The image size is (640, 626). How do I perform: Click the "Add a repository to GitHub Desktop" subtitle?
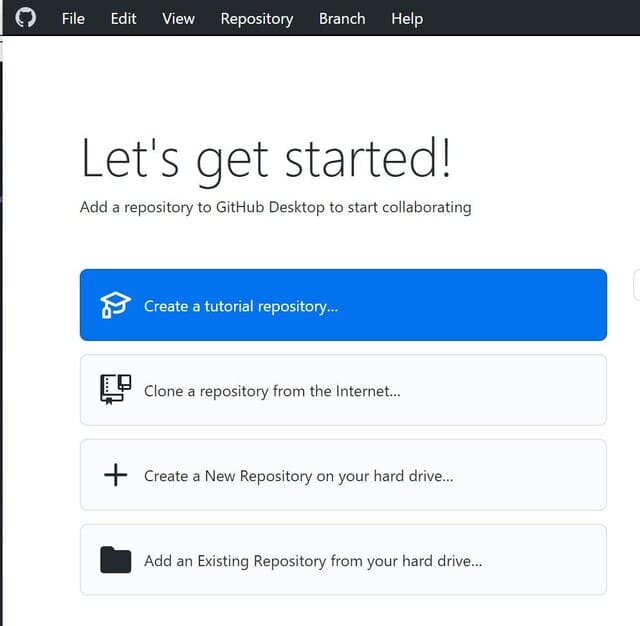click(275, 208)
